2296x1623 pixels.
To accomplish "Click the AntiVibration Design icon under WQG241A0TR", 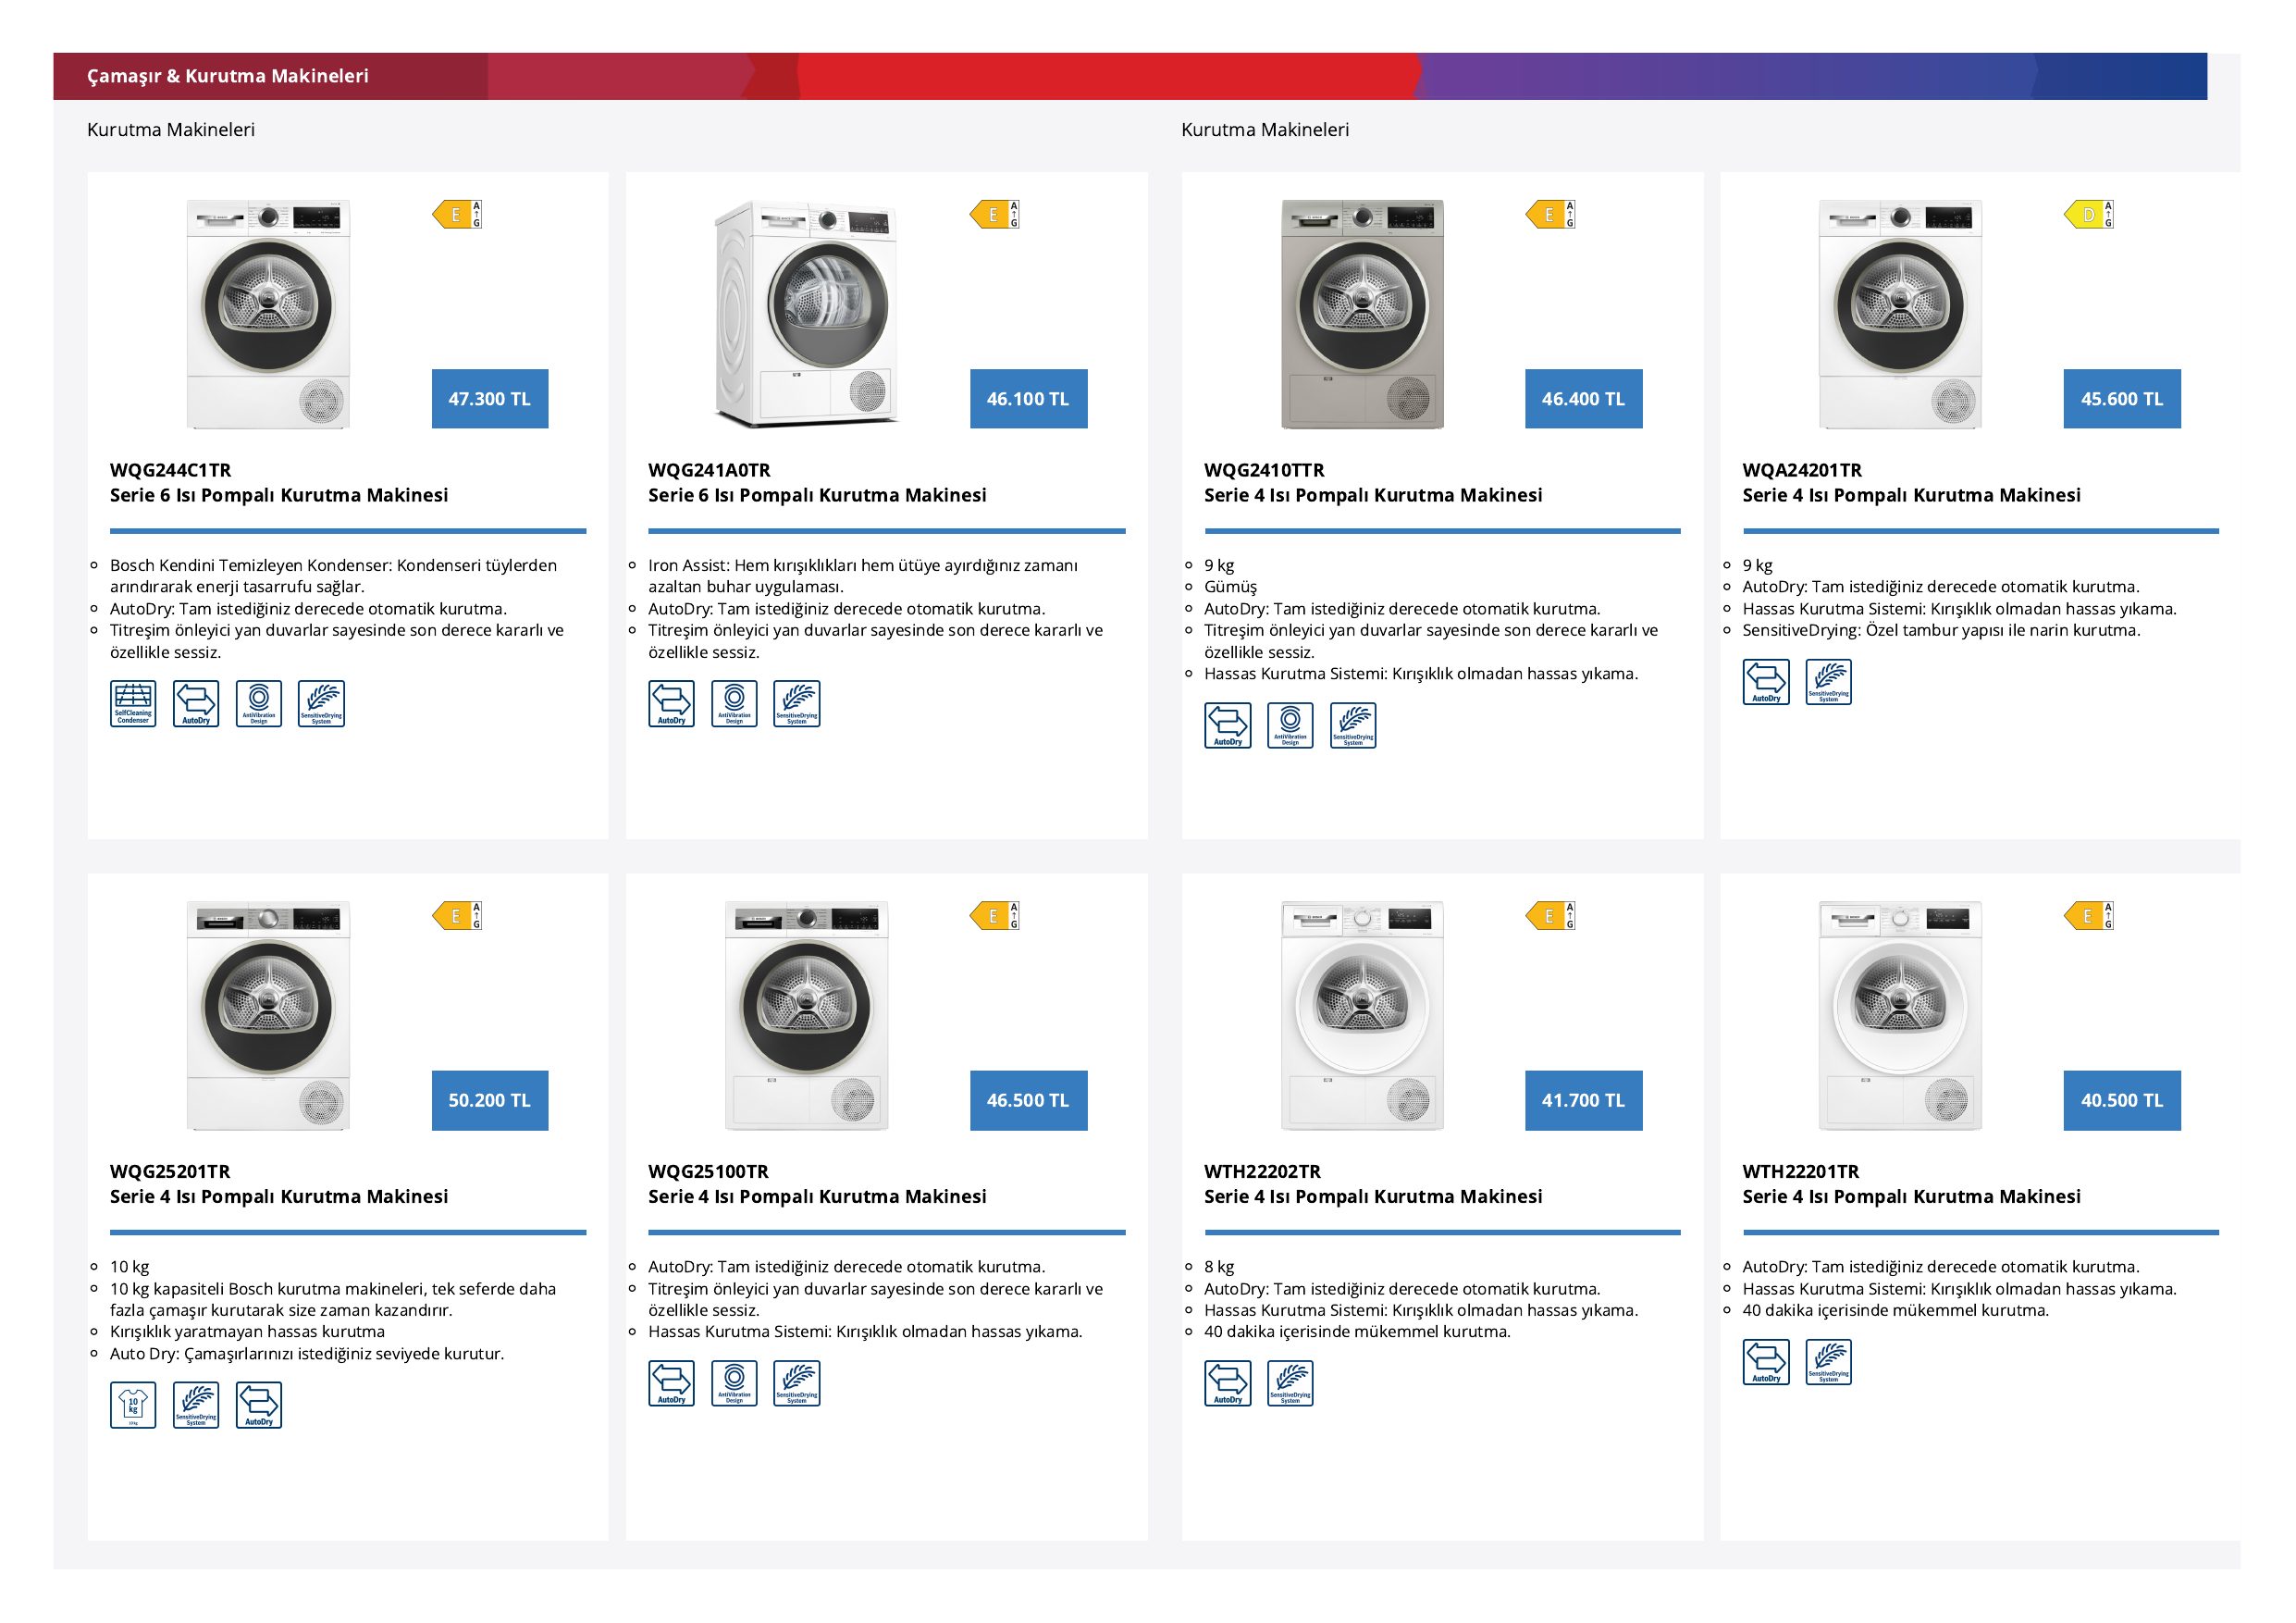I will 734,703.
